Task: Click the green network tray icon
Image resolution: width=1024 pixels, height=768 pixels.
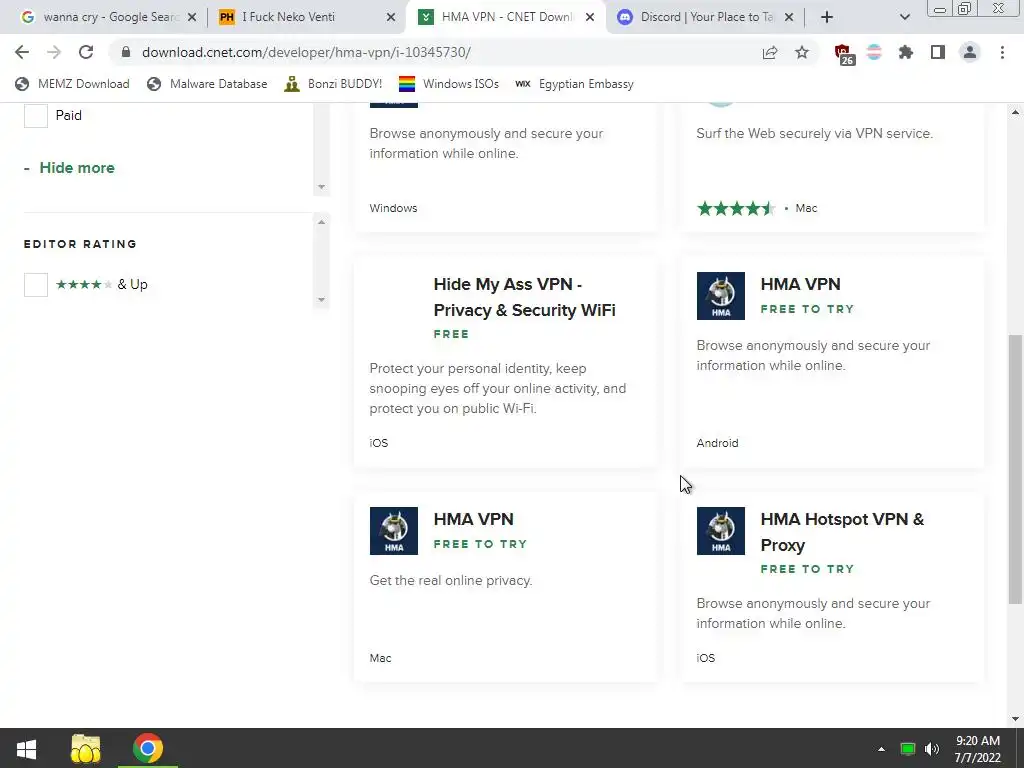Action: click(x=908, y=749)
